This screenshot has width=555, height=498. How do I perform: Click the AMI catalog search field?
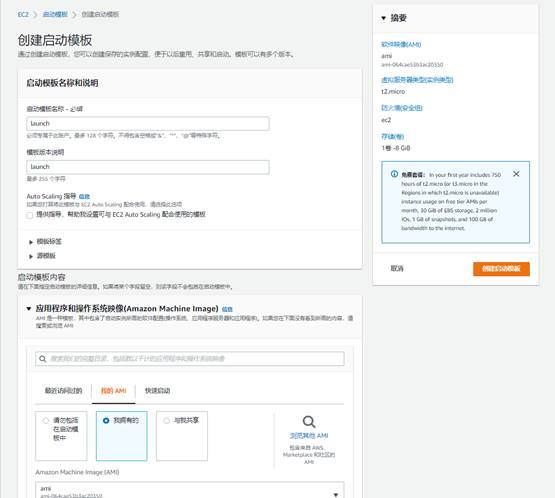pos(190,359)
